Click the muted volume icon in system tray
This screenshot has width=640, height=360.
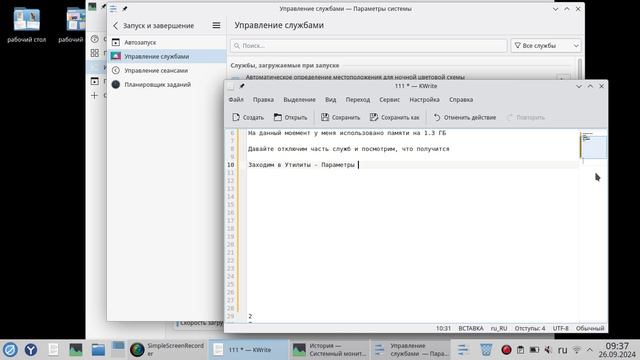click(548, 350)
